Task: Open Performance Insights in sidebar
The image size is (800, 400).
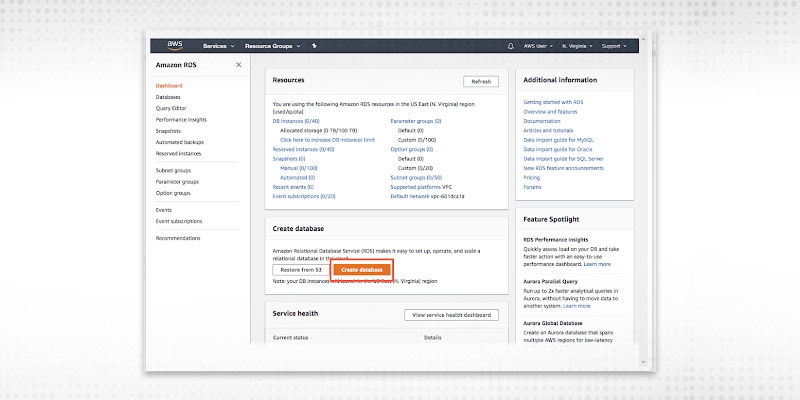Action: [181, 119]
